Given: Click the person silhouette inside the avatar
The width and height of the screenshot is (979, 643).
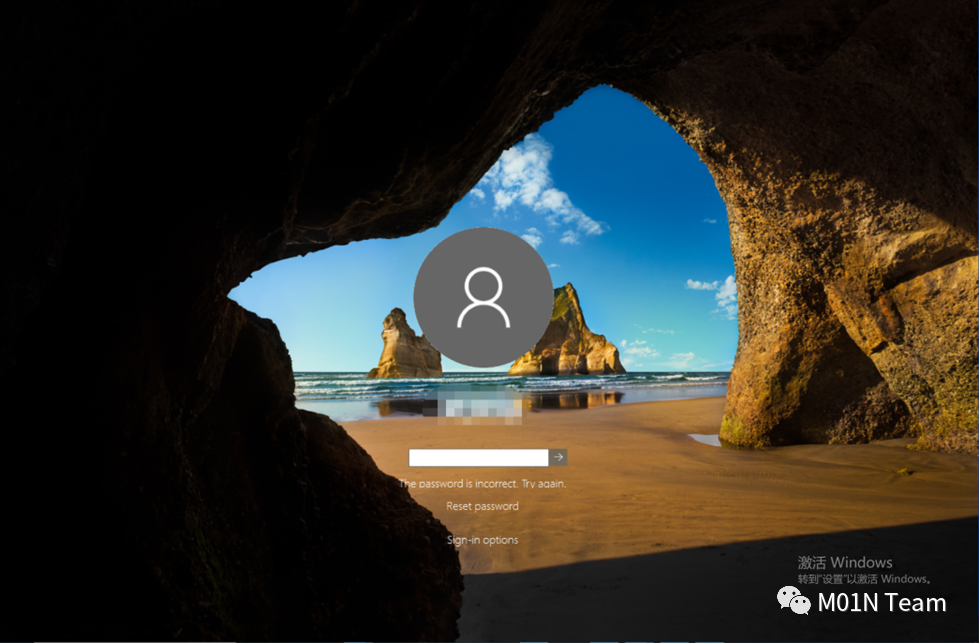Looking at the screenshot, I should tap(483, 297).
